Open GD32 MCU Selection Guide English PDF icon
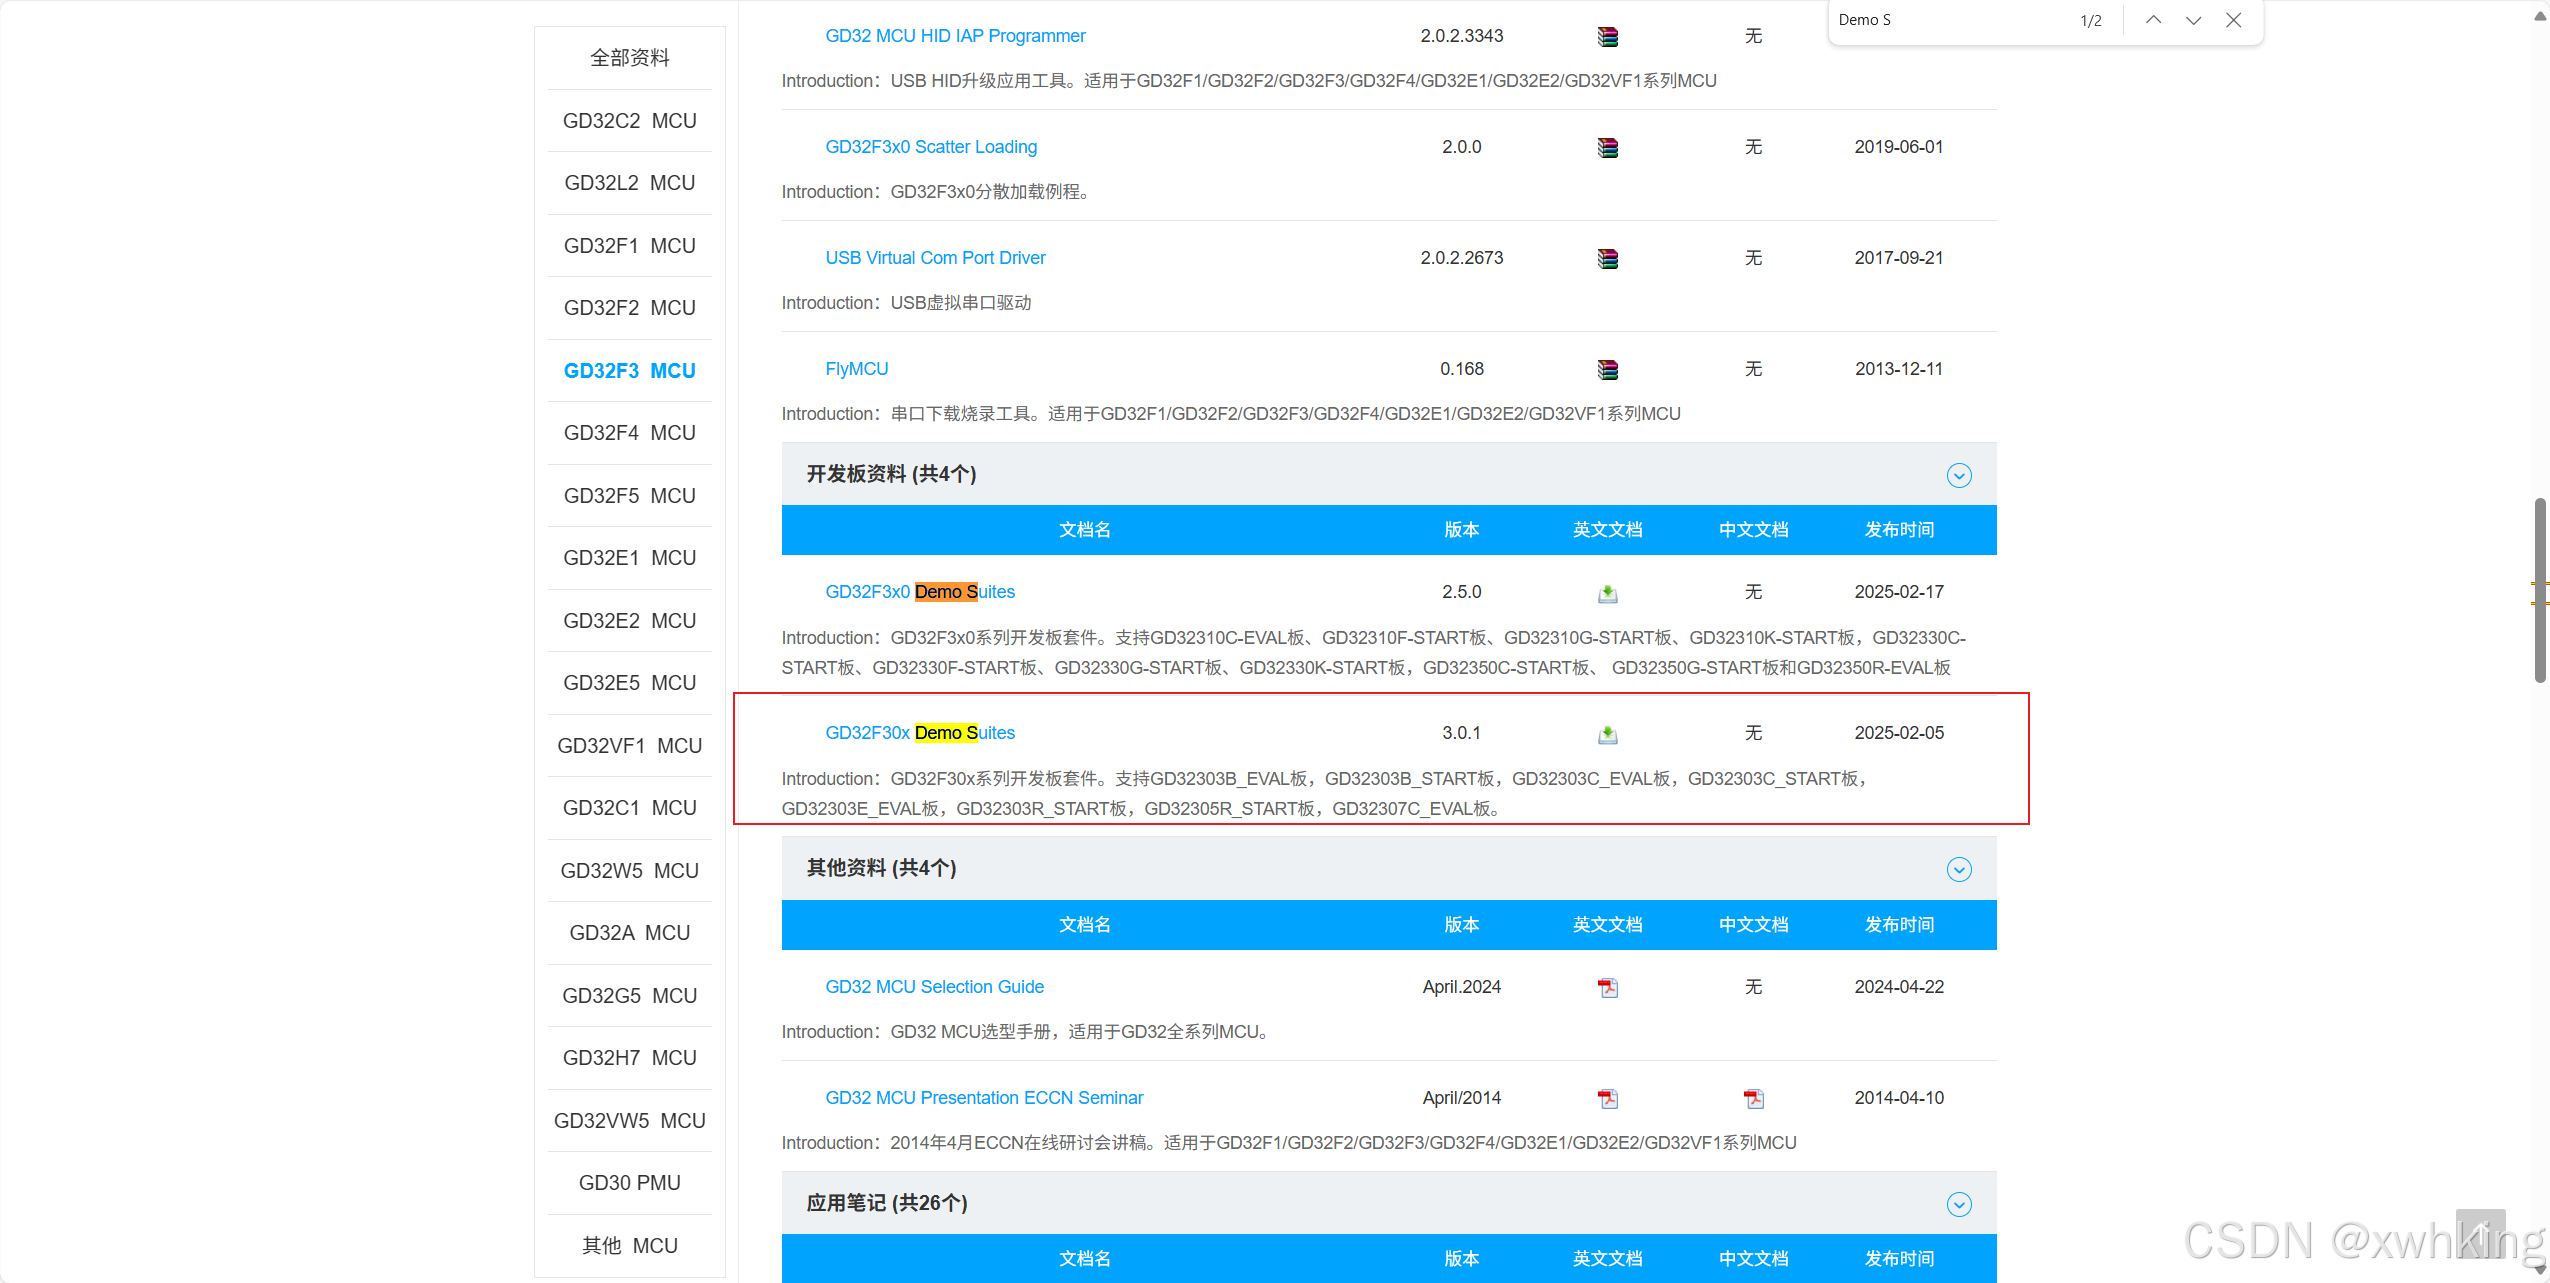Image resolution: width=2550 pixels, height=1283 pixels. 1607,988
